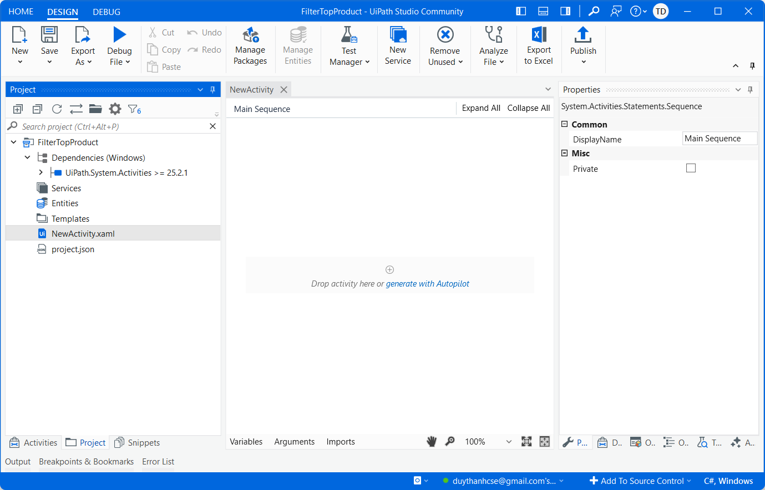Switch to the HOME ribbon tab
765x490 pixels.
(x=21, y=12)
